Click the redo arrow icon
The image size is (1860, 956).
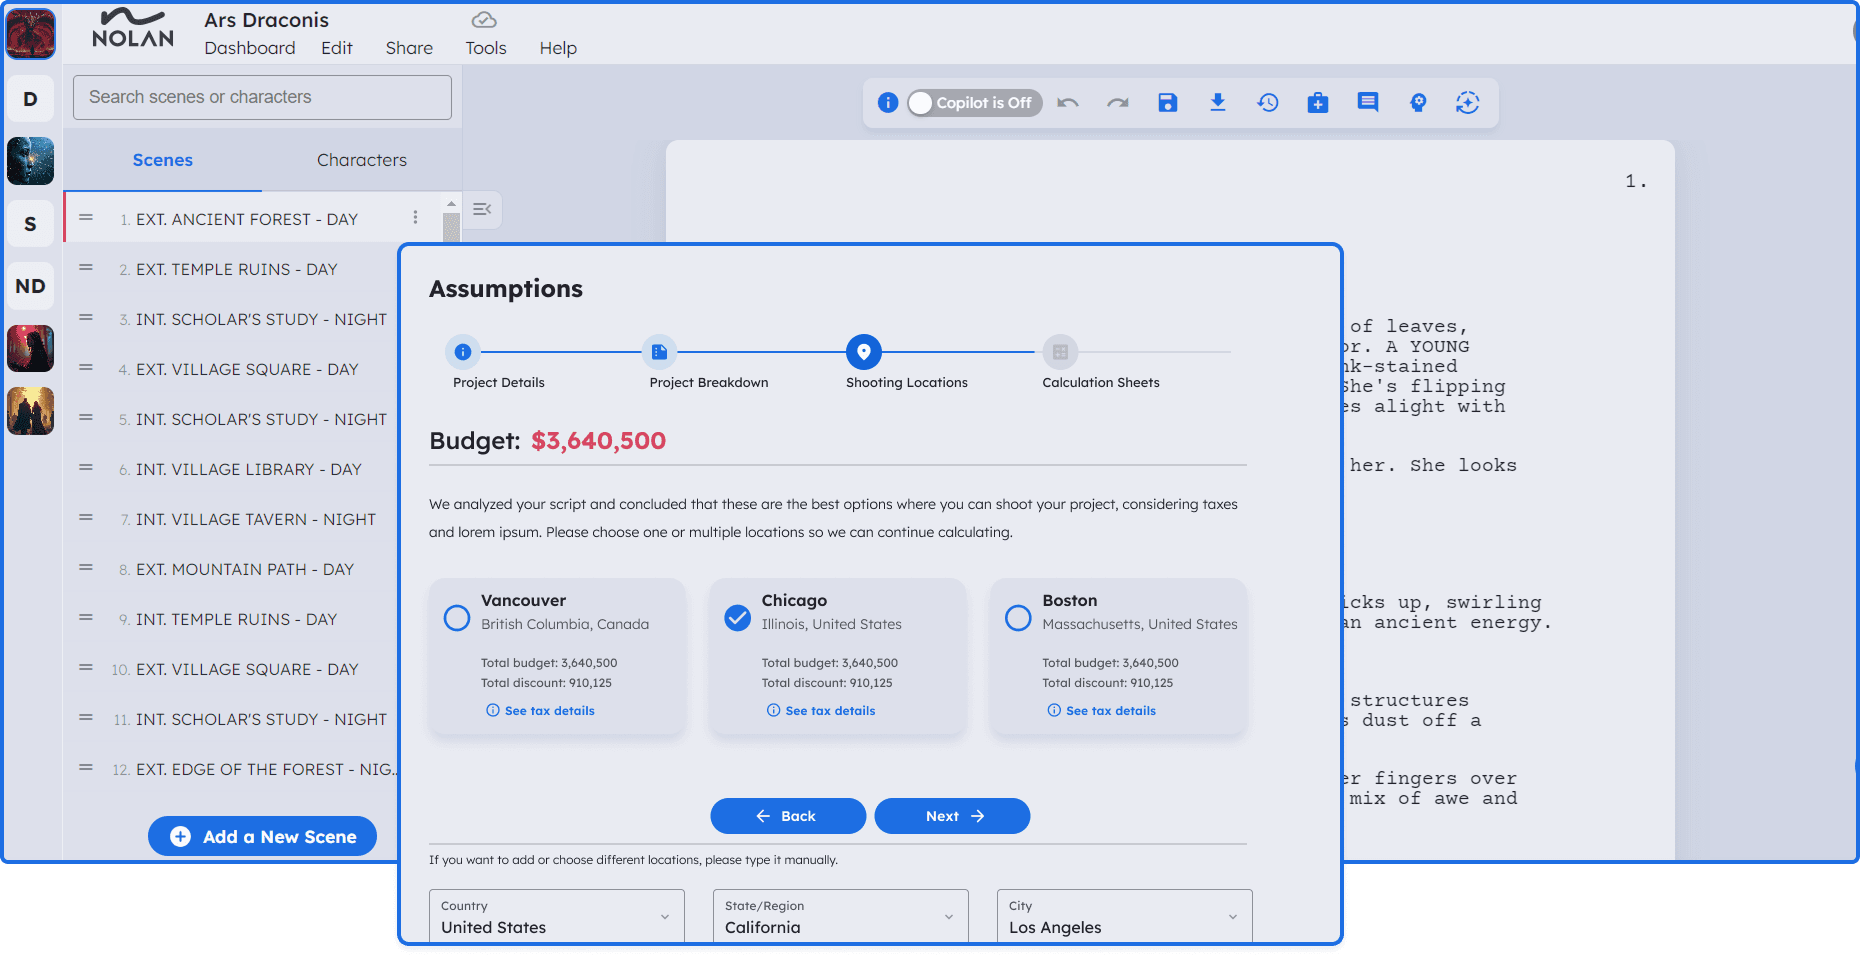[x=1117, y=103]
